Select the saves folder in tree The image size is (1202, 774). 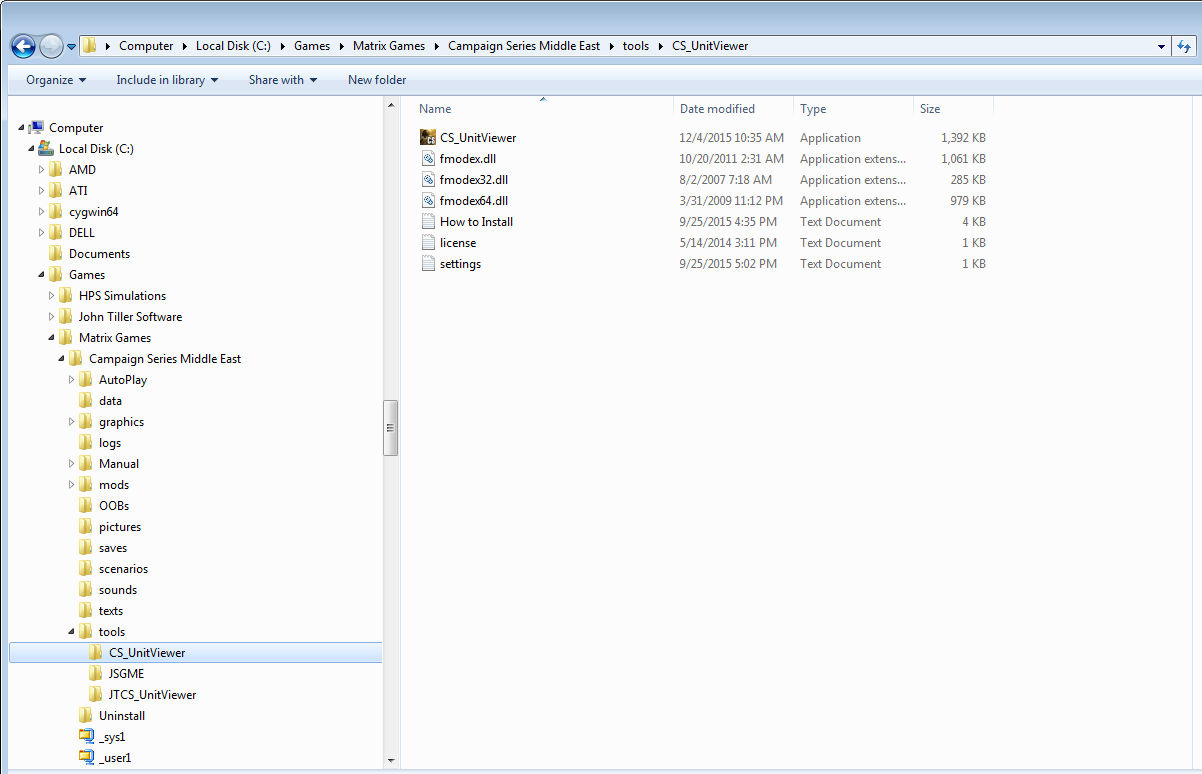113,548
